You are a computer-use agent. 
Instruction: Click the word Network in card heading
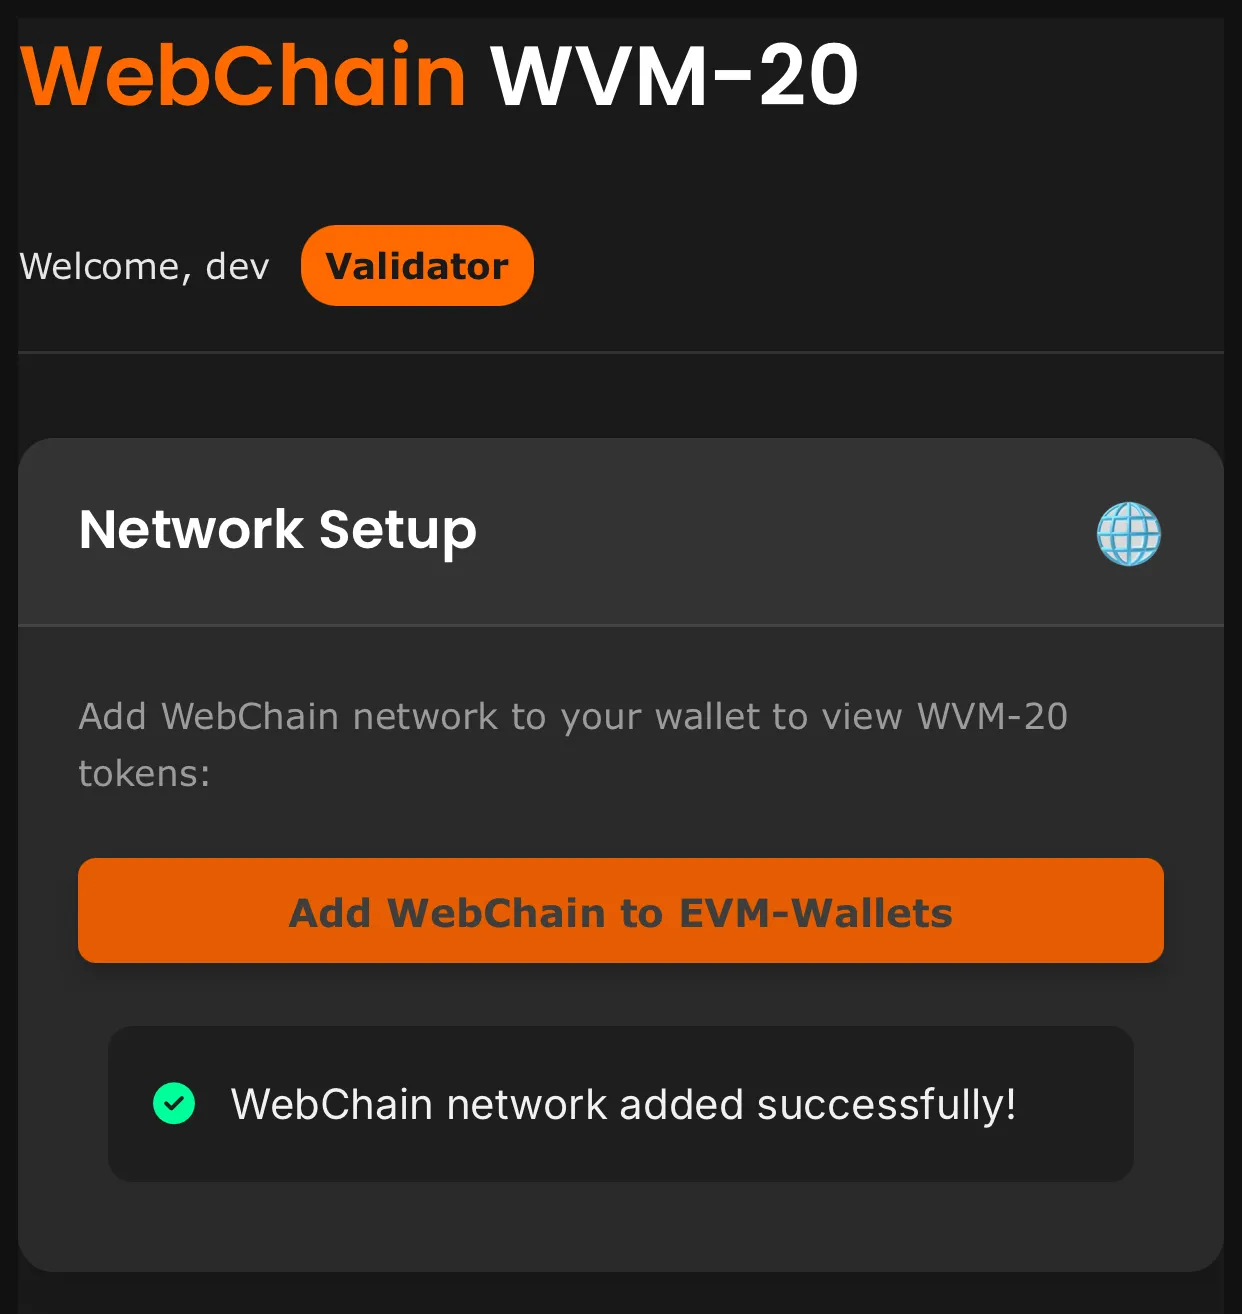(191, 529)
